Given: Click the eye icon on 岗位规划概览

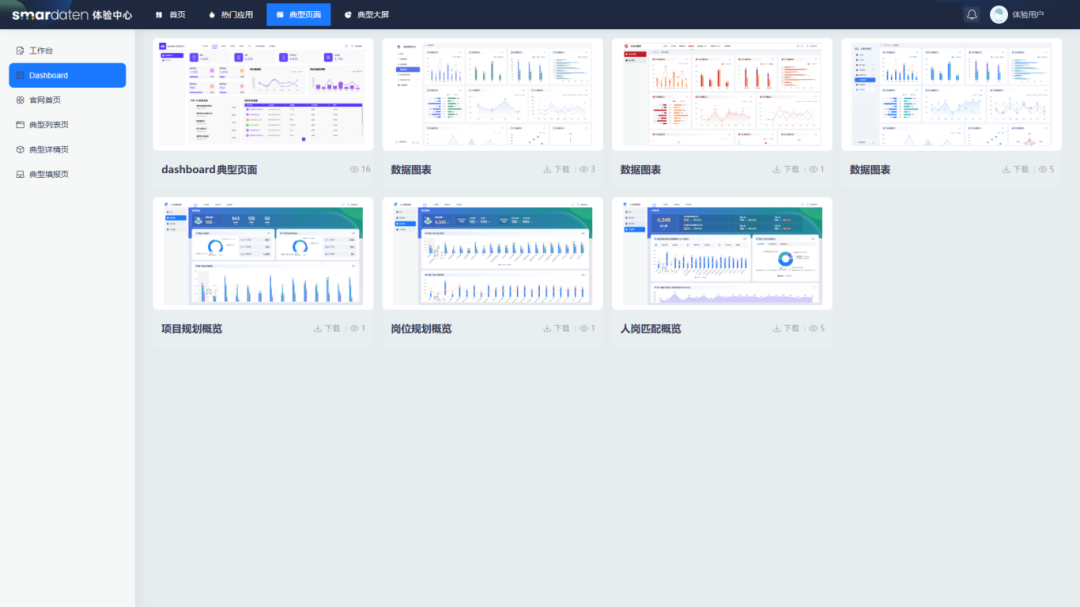Looking at the screenshot, I should pos(583,329).
